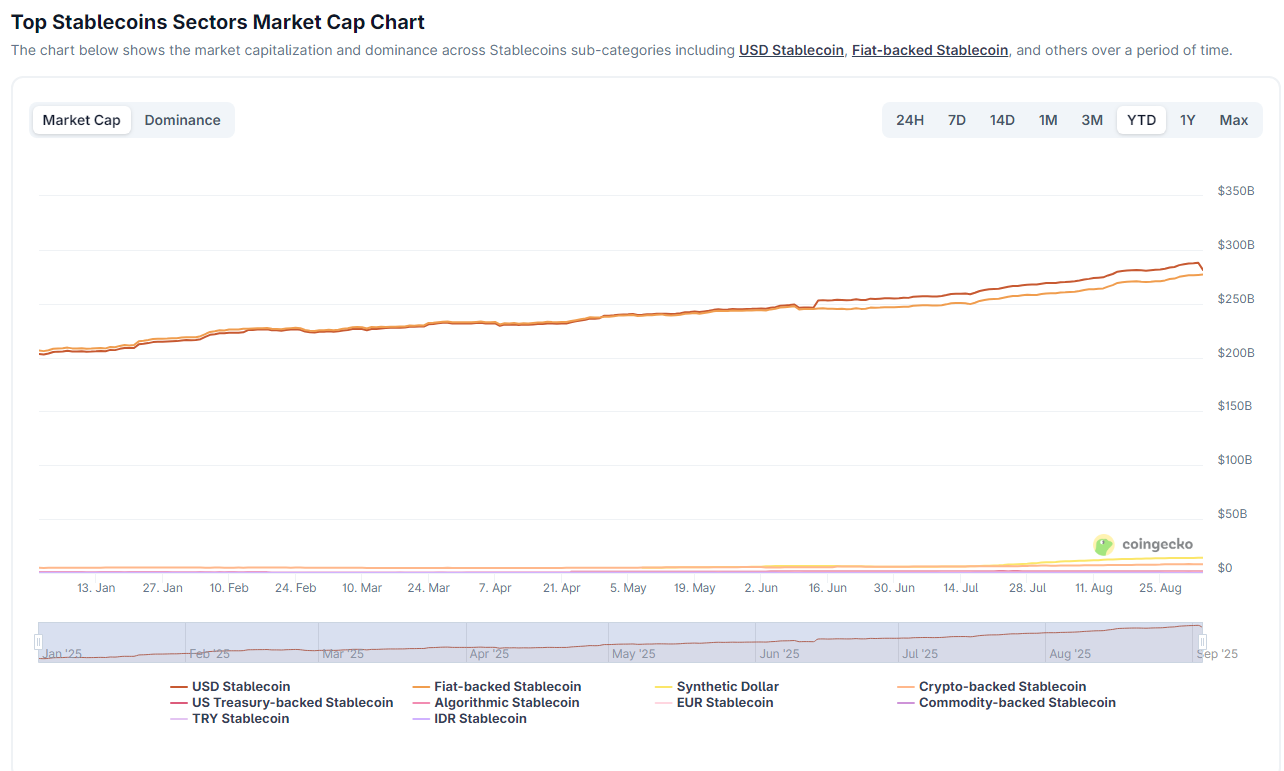Select the 1Y time range
Screen dimensions: 1284x771
(x=1187, y=120)
